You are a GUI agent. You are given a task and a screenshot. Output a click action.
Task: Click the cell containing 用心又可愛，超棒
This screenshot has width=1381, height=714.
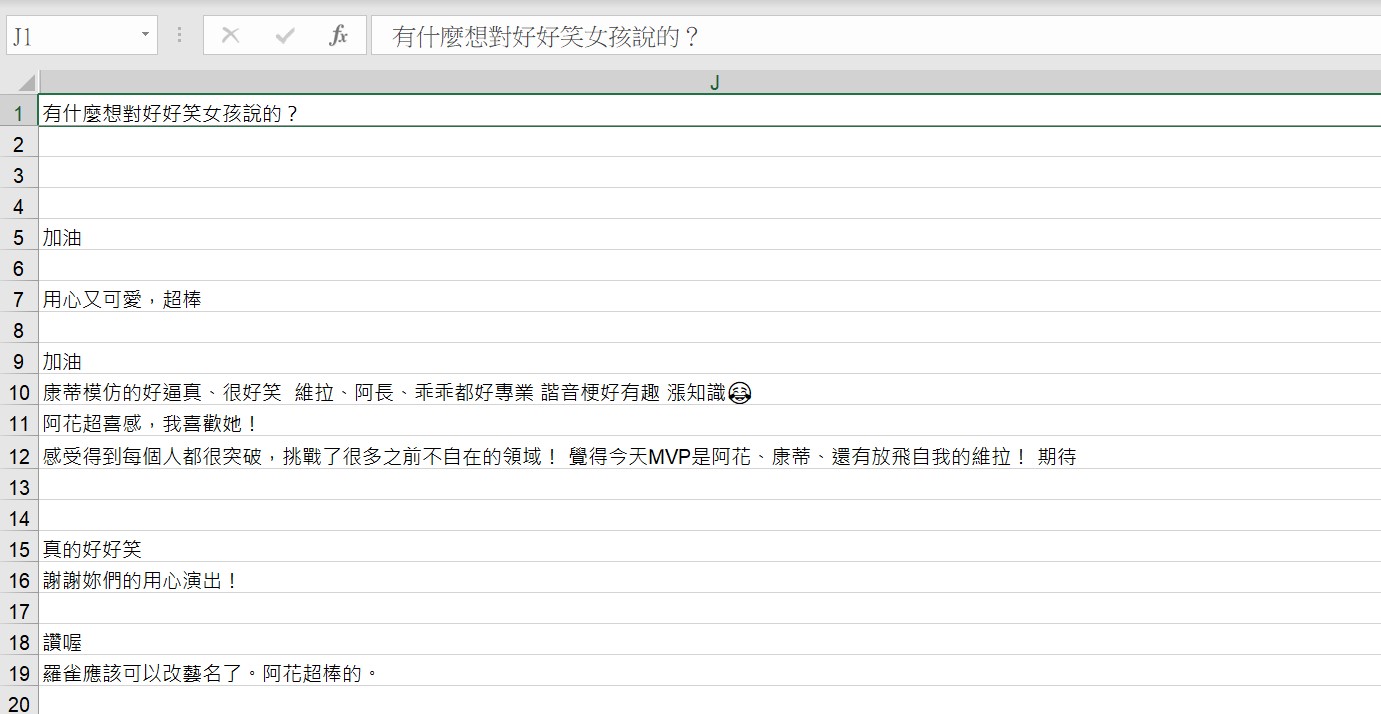point(122,299)
